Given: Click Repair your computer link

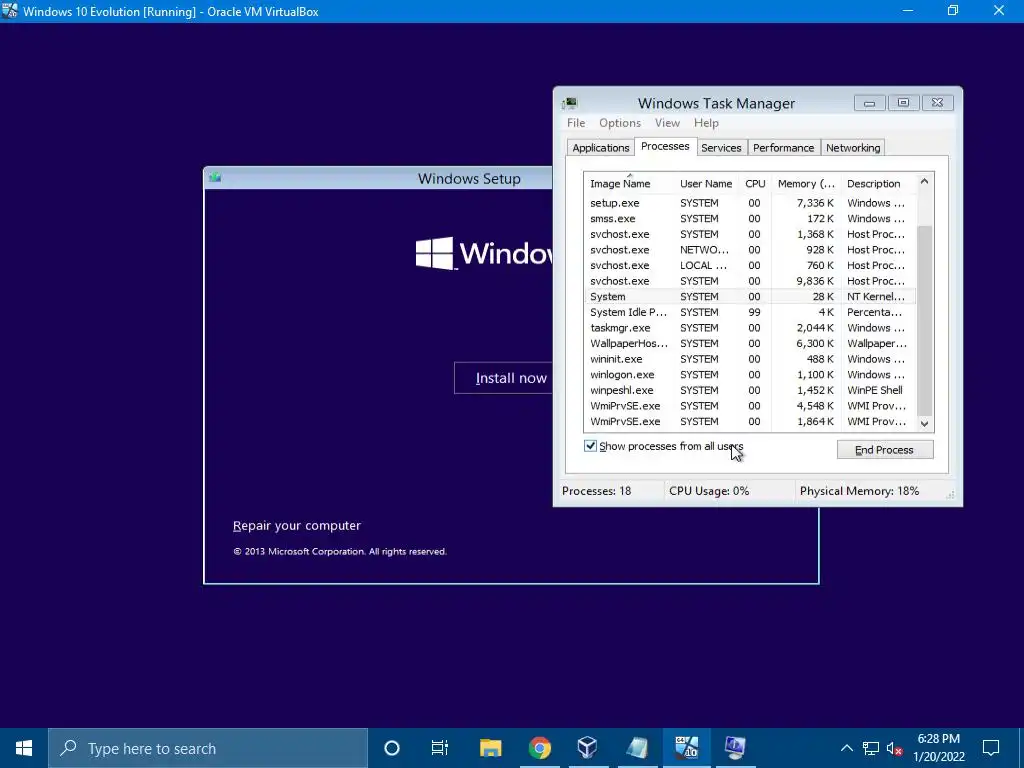Looking at the screenshot, I should tap(296, 526).
